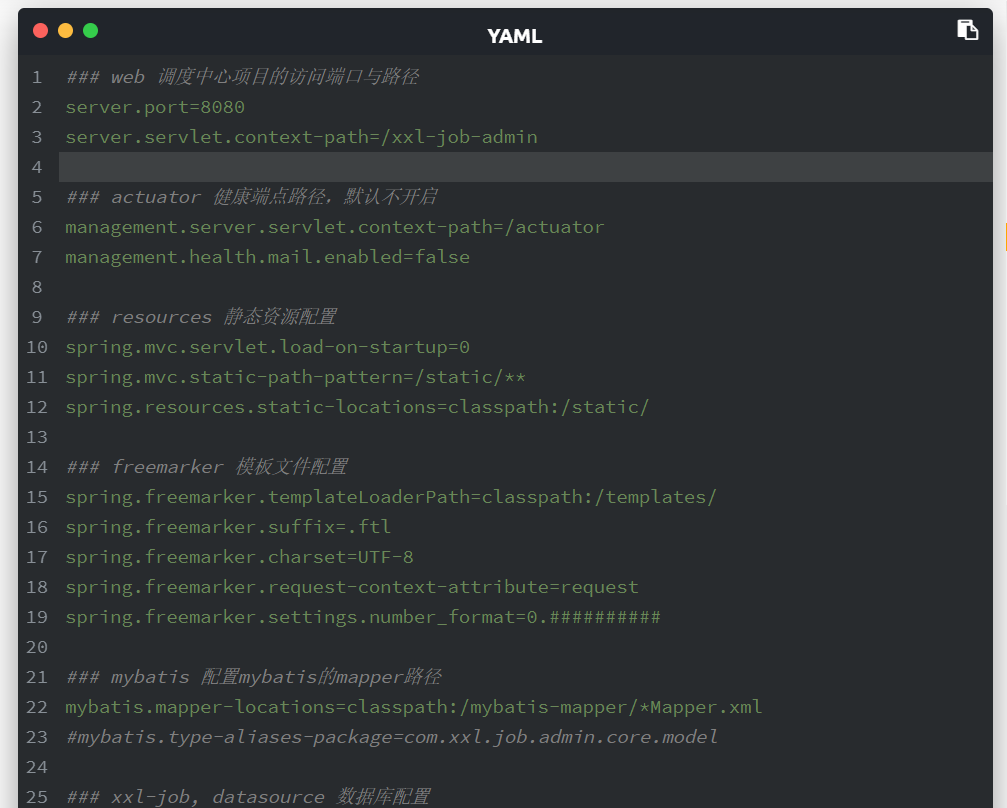Screen dimensions: 1007x808
Task: Click the mybatis.mapper-locations line
Action: click(x=414, y=707)
